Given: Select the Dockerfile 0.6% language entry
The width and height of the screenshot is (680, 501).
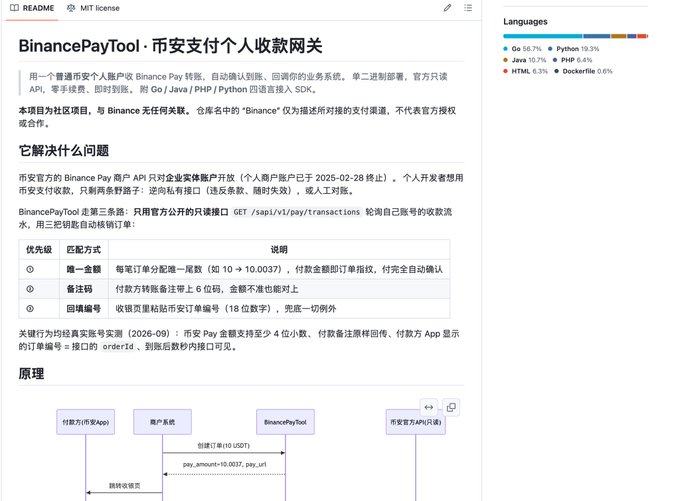Looking at the screenshot, I should click(x=583, y=71).
